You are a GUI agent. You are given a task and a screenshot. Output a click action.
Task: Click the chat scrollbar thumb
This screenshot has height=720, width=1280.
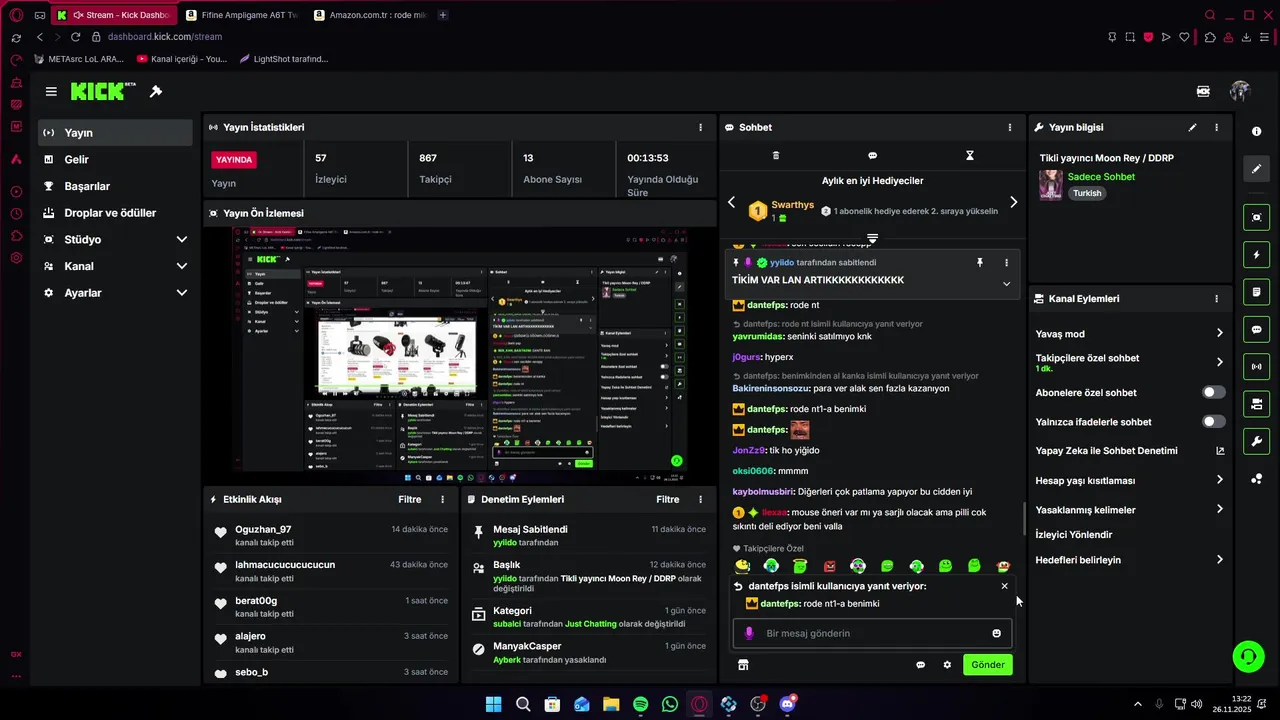tap(1023, 519)
